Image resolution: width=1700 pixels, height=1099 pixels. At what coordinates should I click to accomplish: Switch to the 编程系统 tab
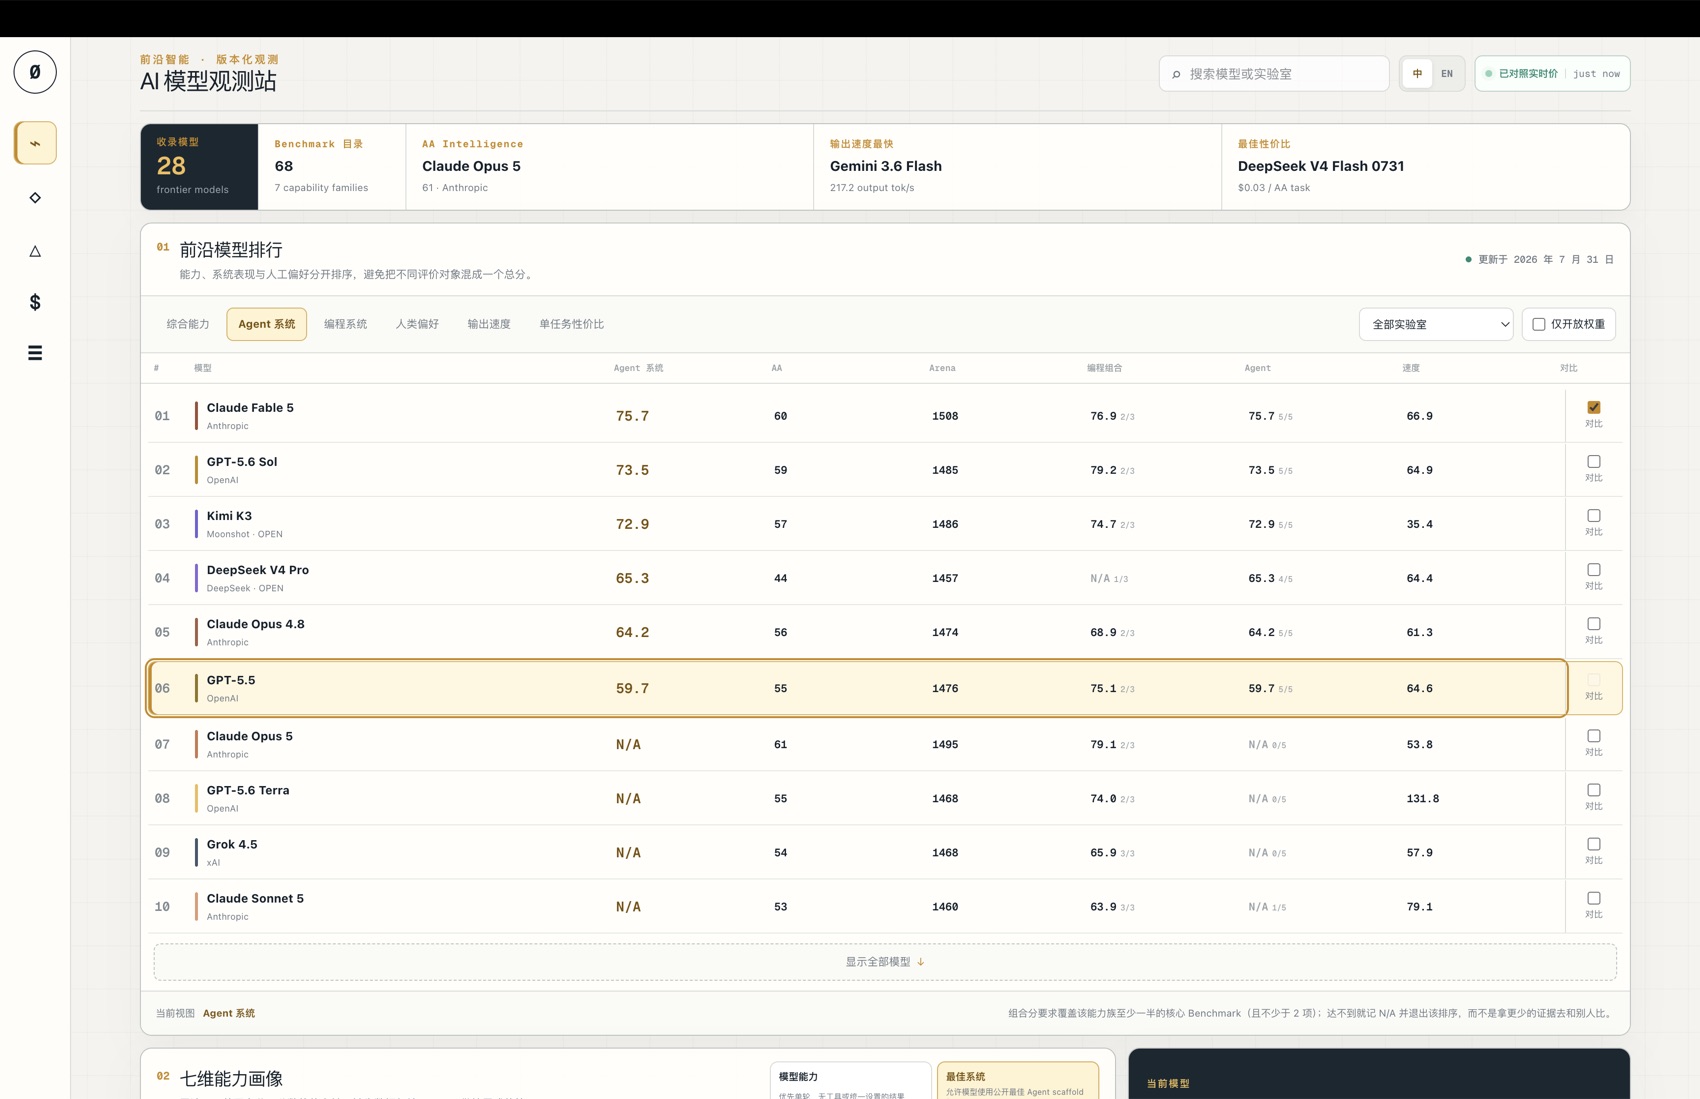(x=345, y=324)
